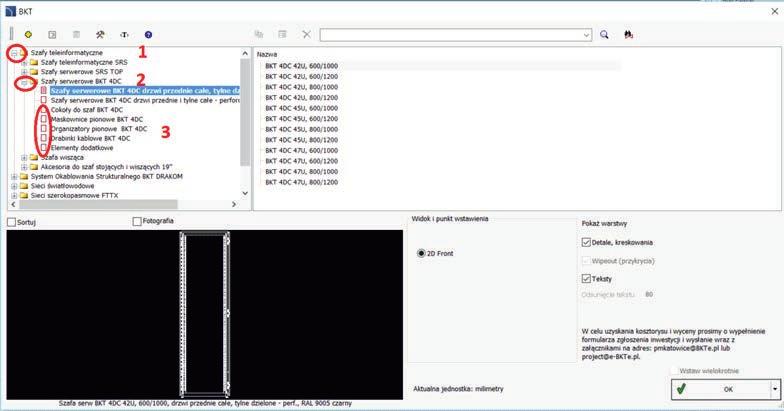Expand Szafy serwerowe SRS TOP node

[24, 72]
